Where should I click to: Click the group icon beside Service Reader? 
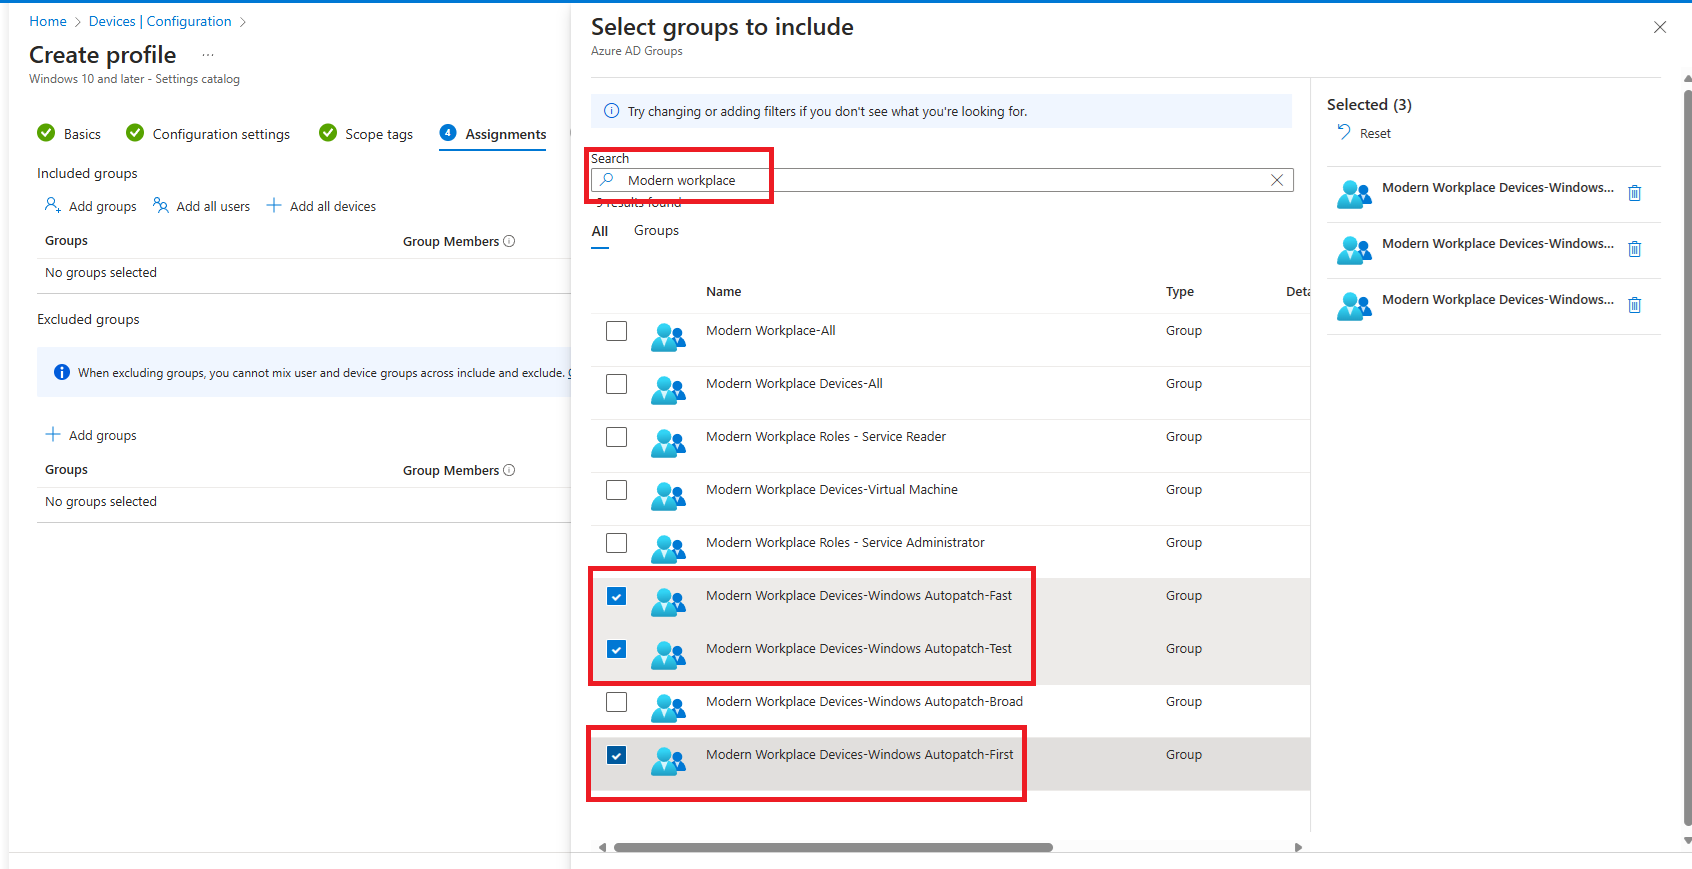(668, 443)
